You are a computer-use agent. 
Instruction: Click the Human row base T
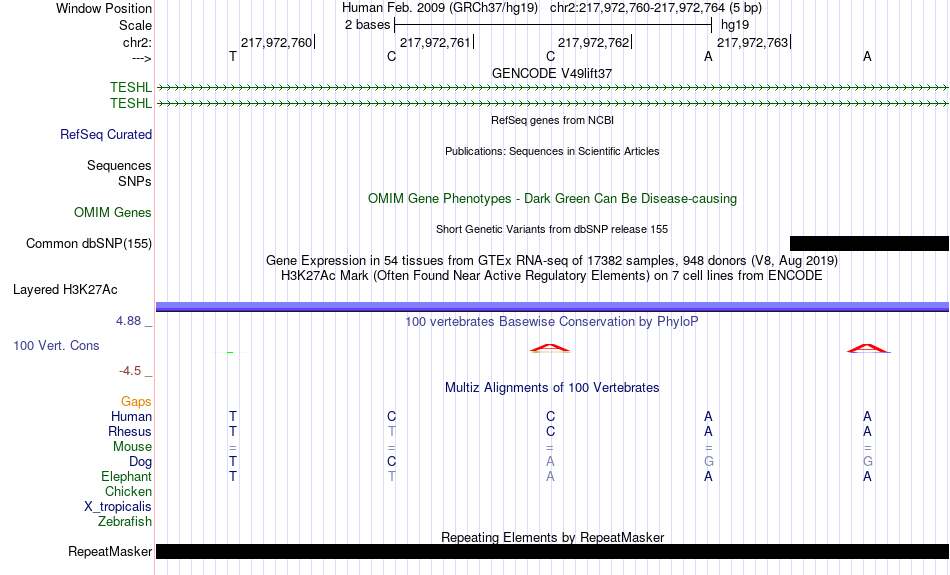tap(233, 416)
